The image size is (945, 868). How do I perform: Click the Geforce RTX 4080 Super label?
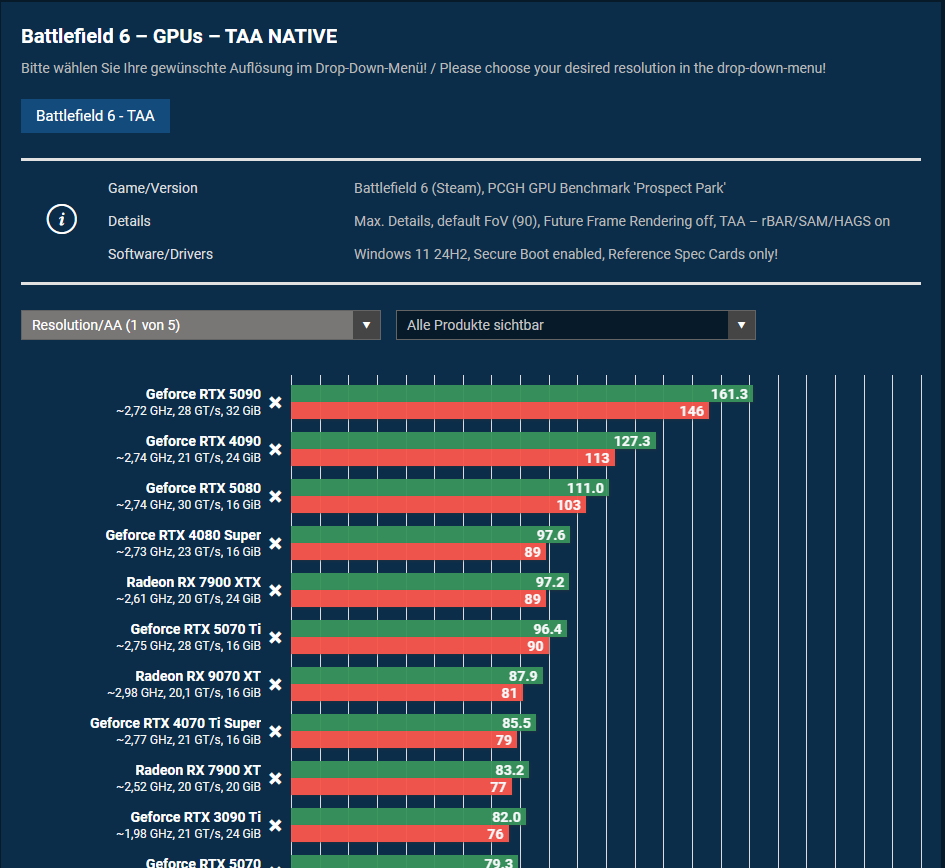point(183,535)
